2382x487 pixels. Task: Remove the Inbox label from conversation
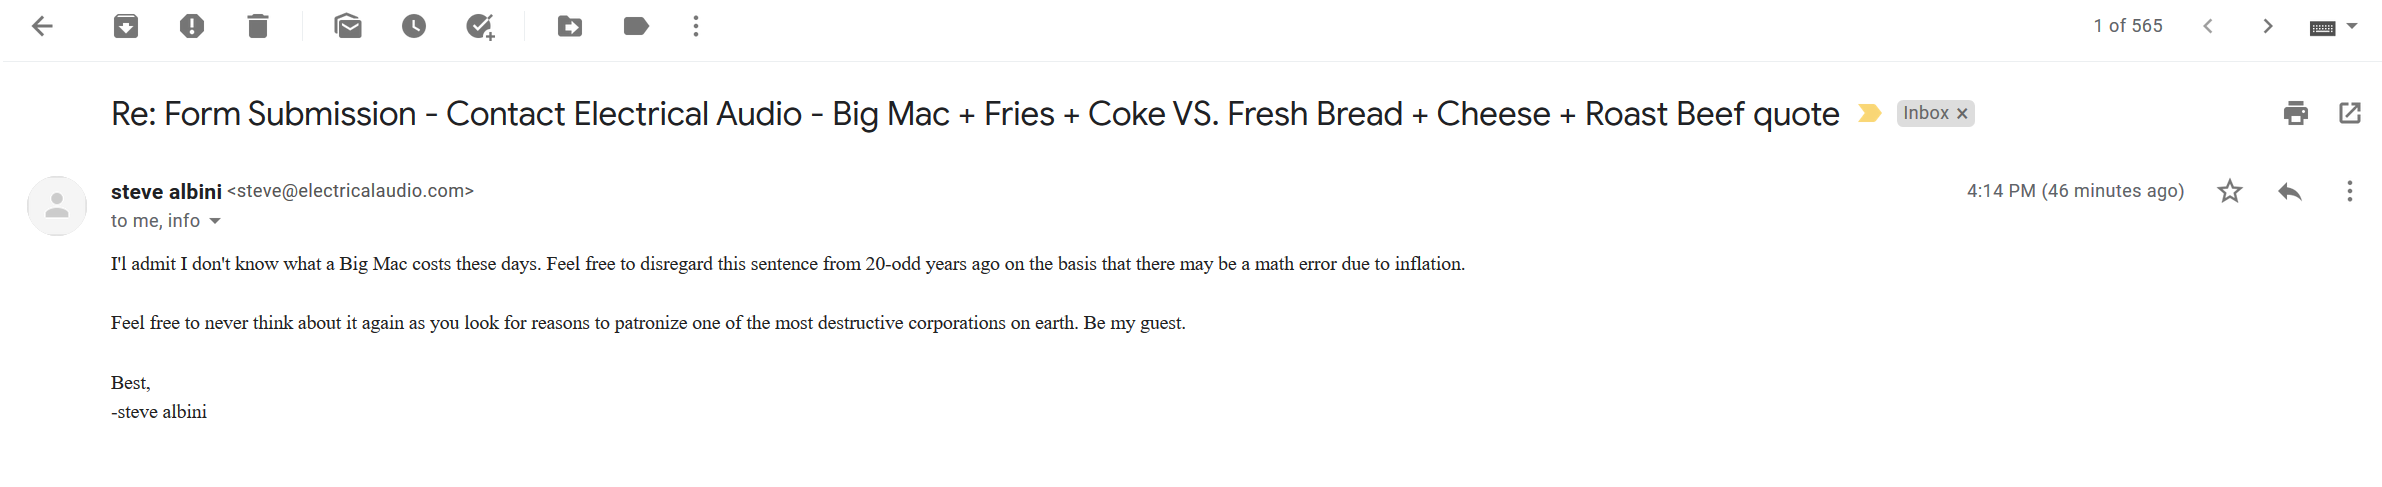pyautogui.click(x=1962, y=114)
